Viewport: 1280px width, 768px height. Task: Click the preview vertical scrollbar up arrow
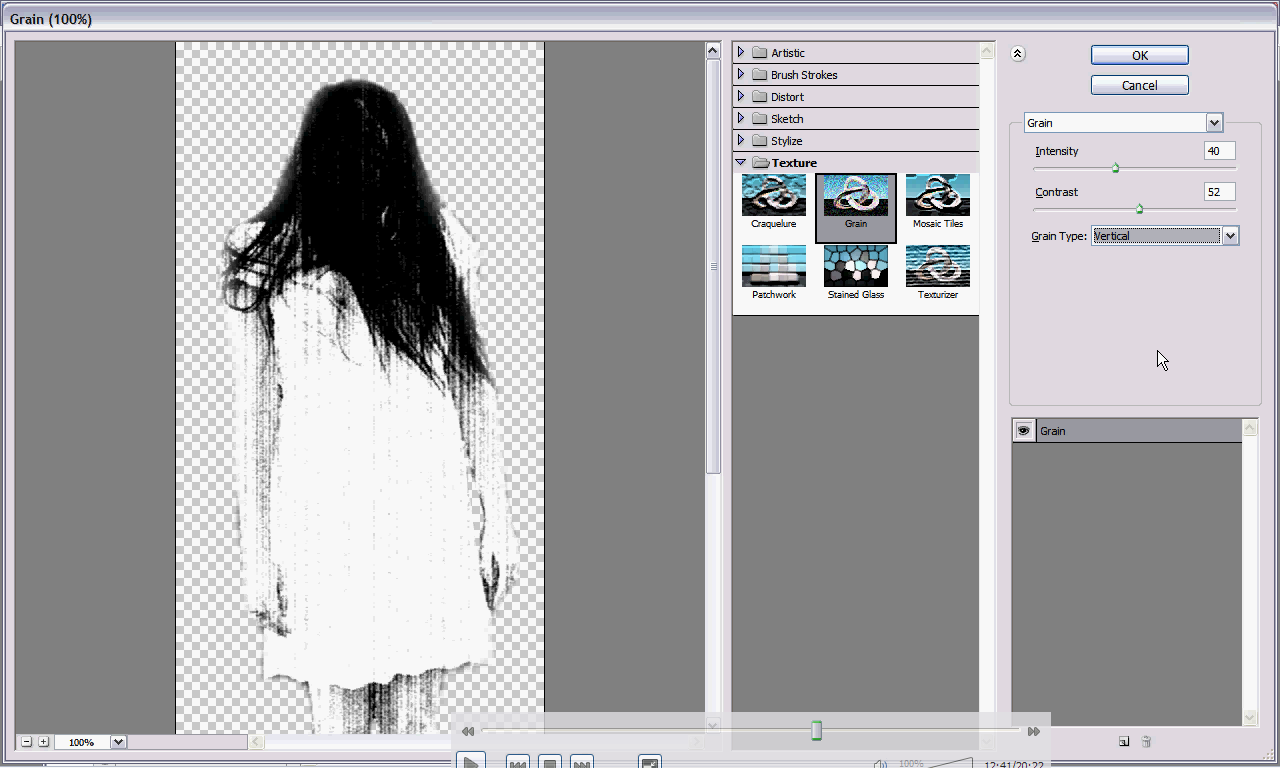click(x=713, y=50)
